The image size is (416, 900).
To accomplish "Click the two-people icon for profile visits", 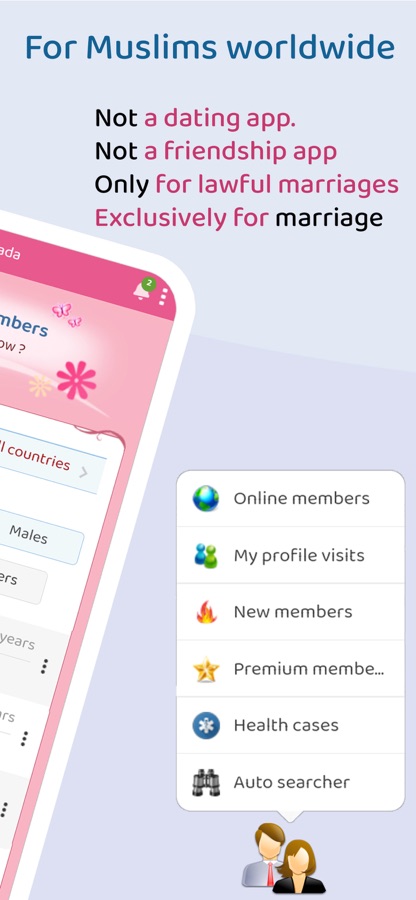I will (x=205, y=555).
